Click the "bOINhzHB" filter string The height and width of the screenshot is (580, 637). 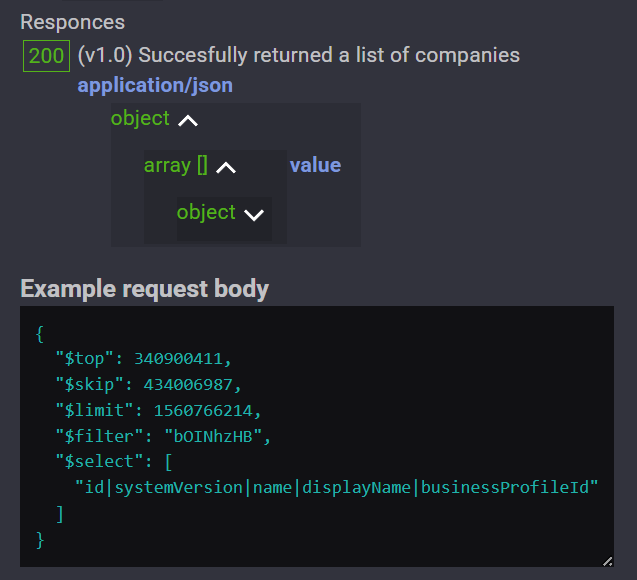tap(224, 436)
